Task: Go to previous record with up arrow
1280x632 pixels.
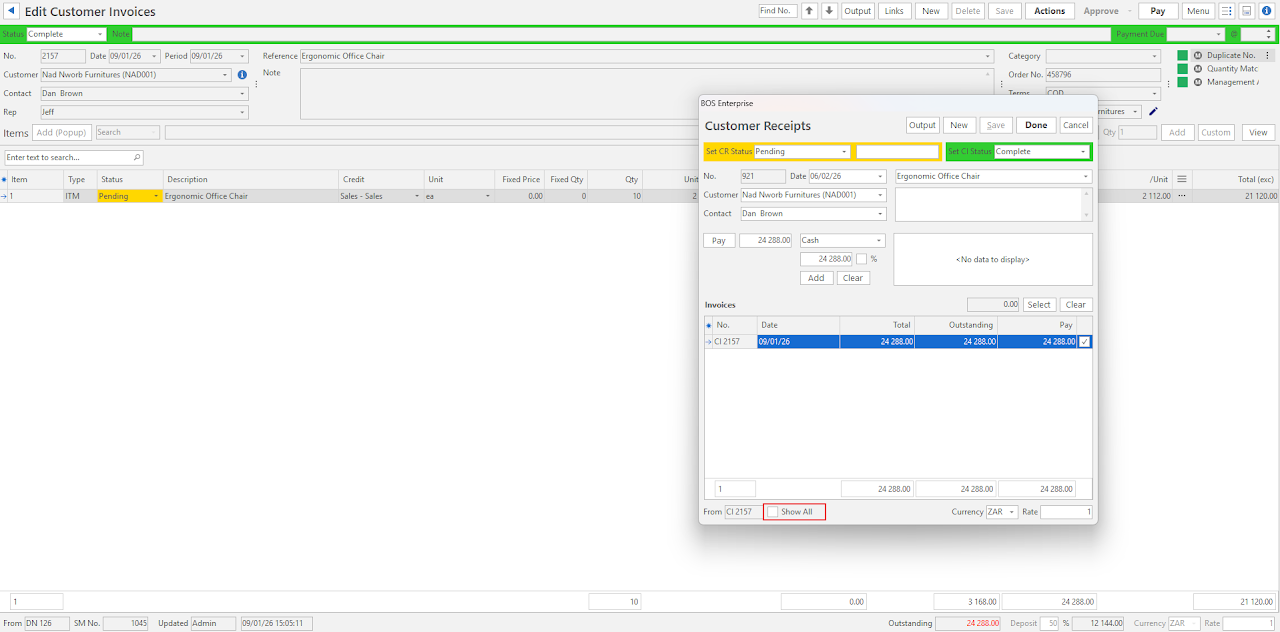Action: coord(810,11)
